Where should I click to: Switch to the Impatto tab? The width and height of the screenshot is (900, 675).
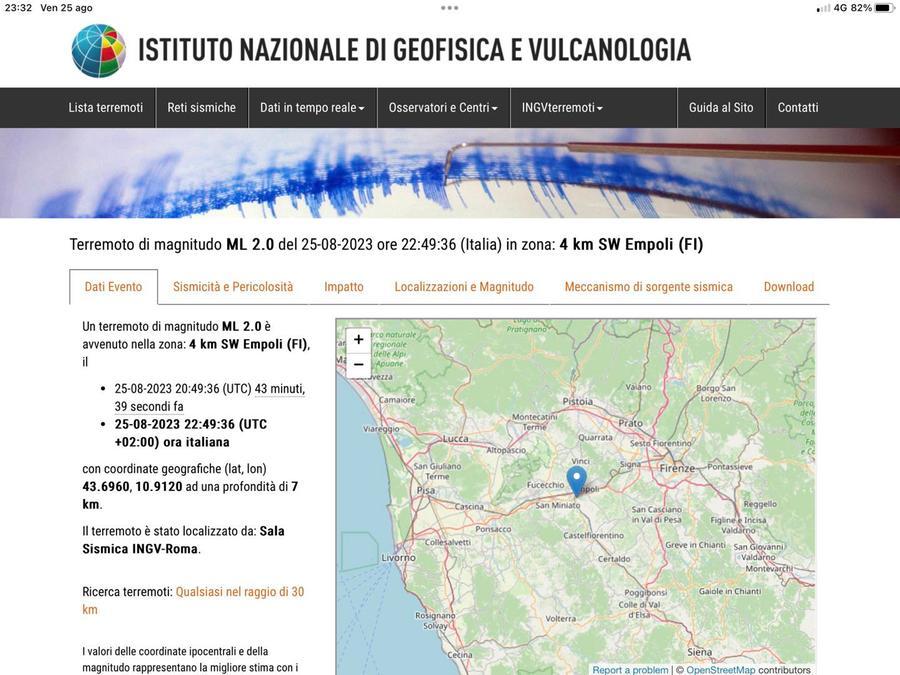pyautogui.click(x=344, y=286)
